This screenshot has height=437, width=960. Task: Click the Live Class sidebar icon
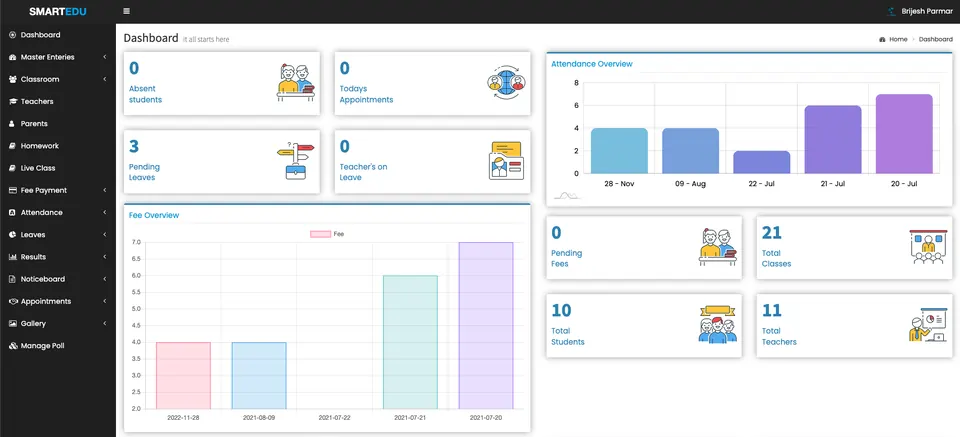point(12,168)
